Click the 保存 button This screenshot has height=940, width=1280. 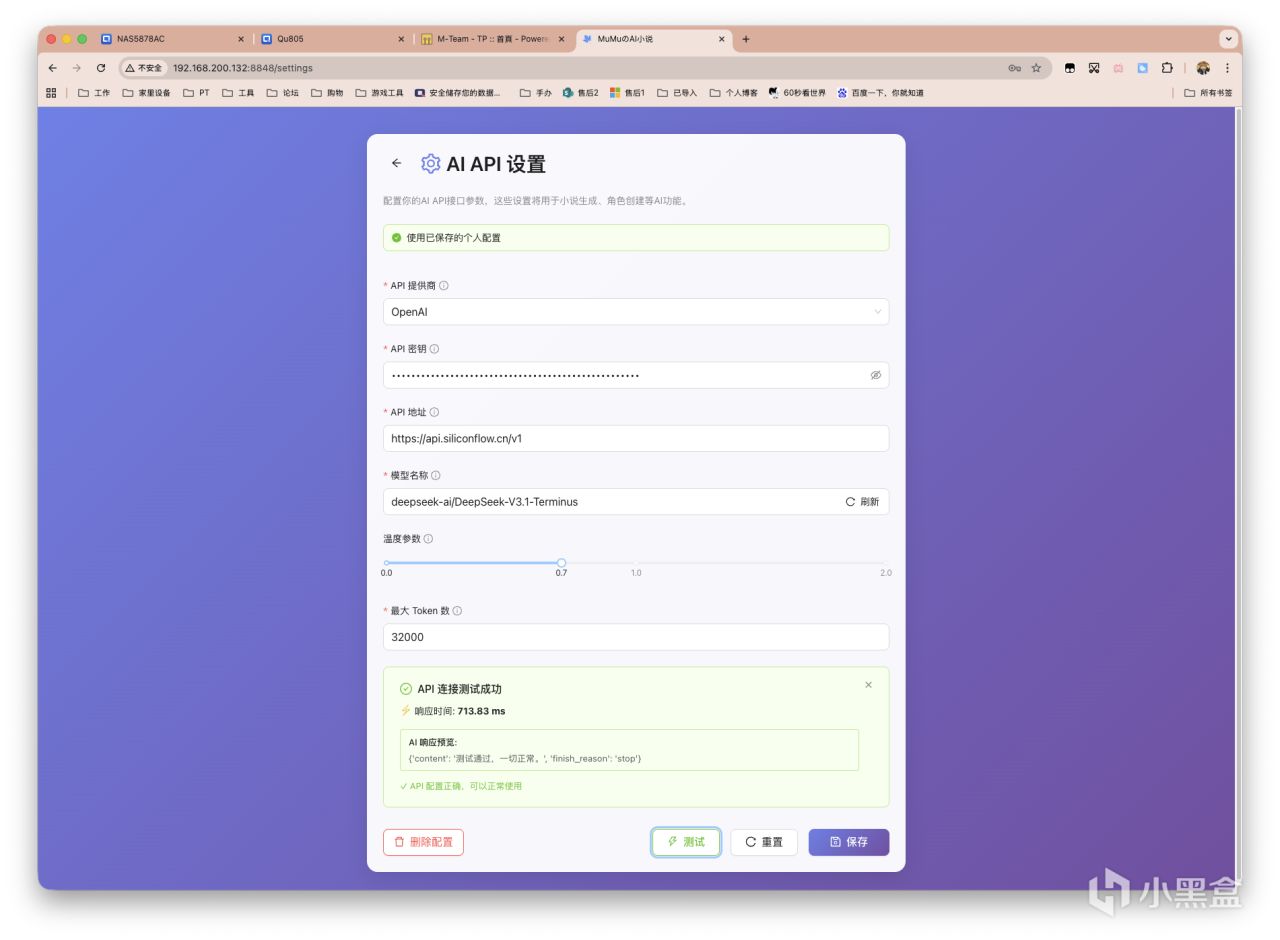849,842
